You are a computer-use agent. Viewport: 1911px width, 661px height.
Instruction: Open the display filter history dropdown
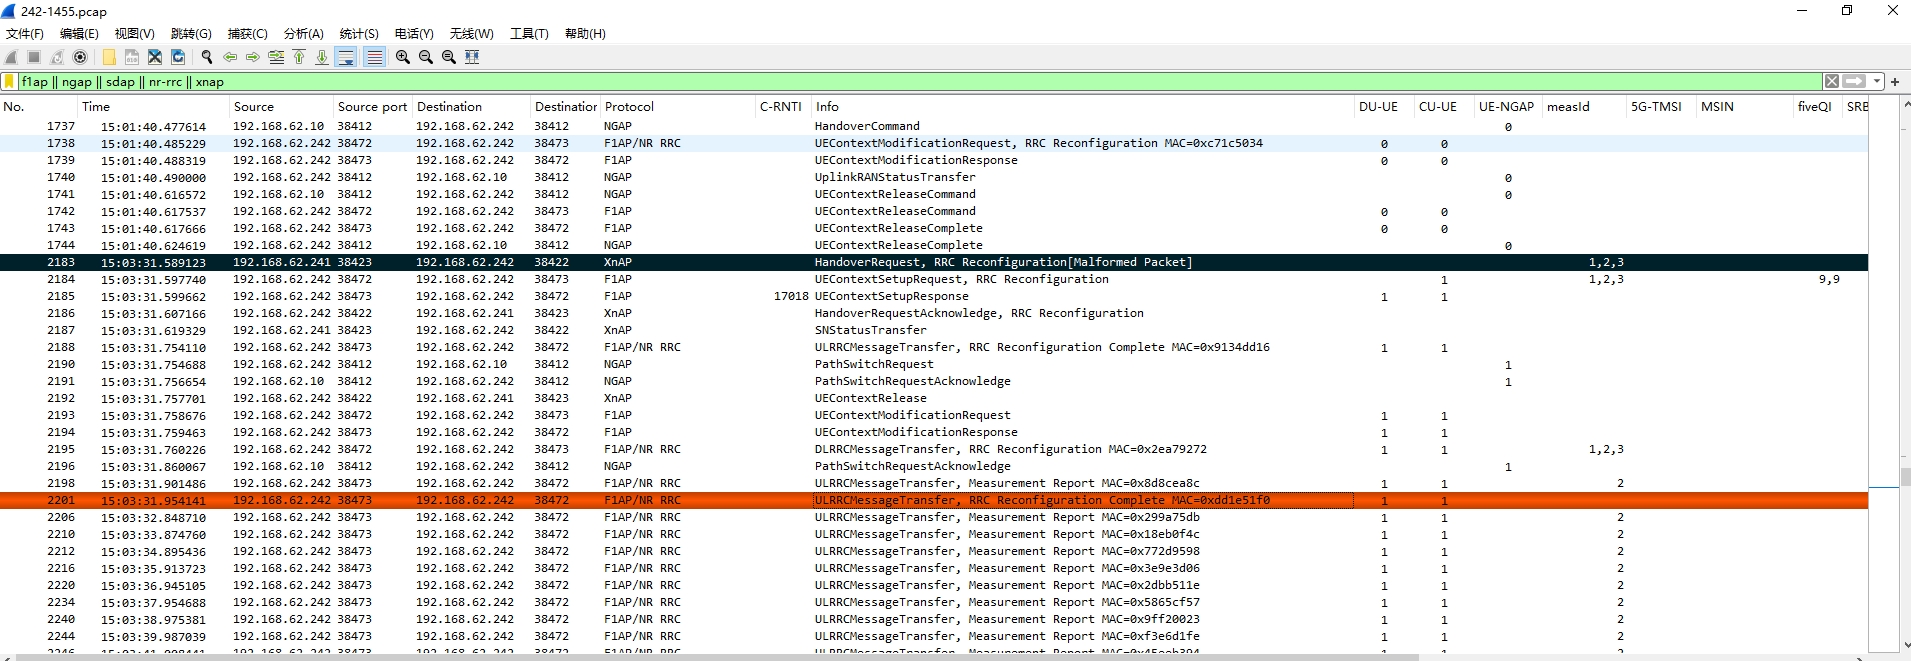click(x=1877, y=82)
